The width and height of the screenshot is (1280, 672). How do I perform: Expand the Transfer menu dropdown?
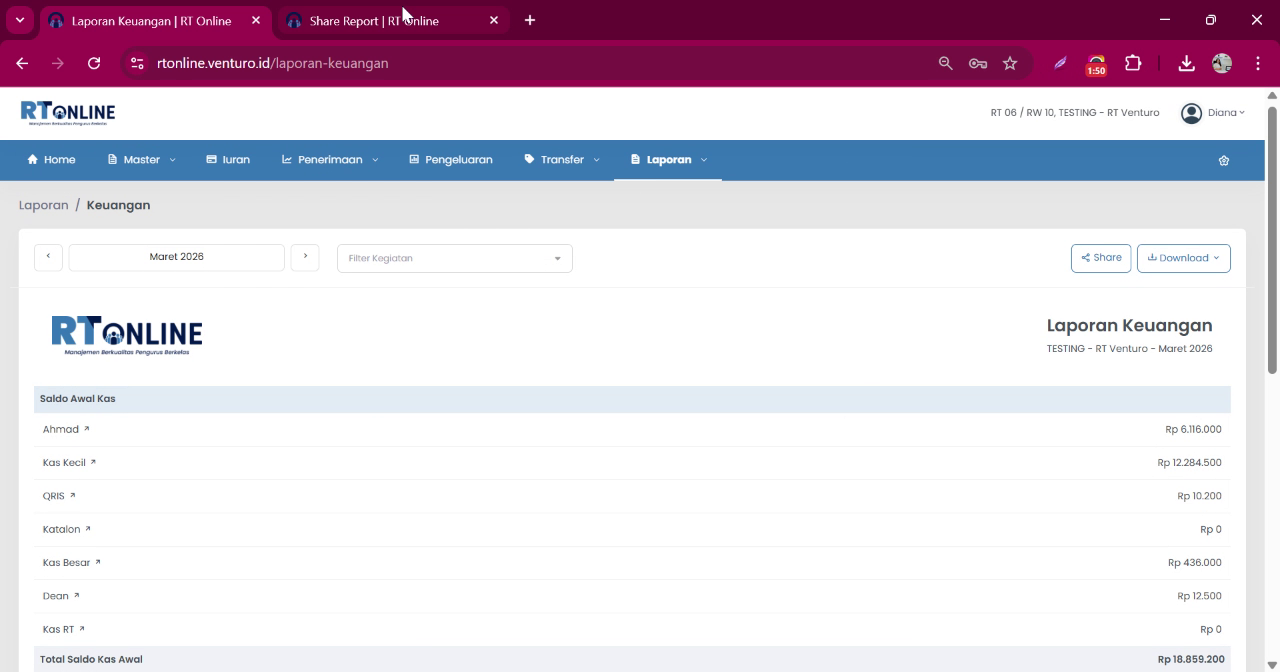point(562,160)
